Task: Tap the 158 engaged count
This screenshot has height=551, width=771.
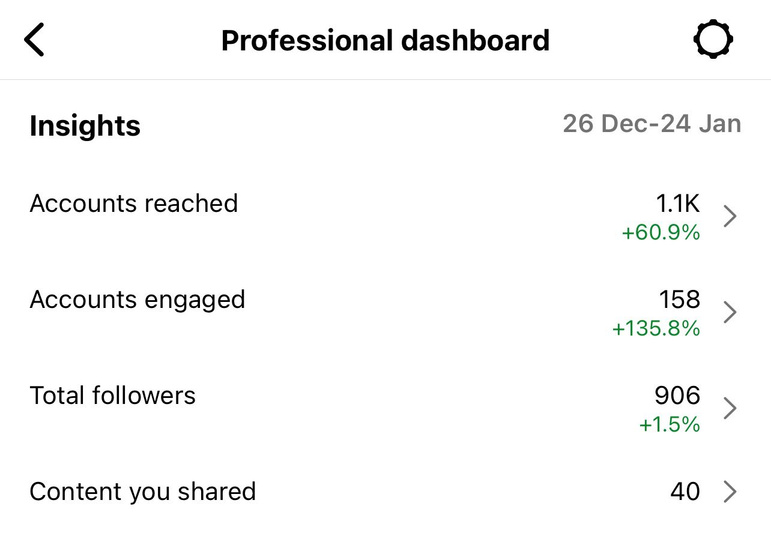Action: (680, 299)
